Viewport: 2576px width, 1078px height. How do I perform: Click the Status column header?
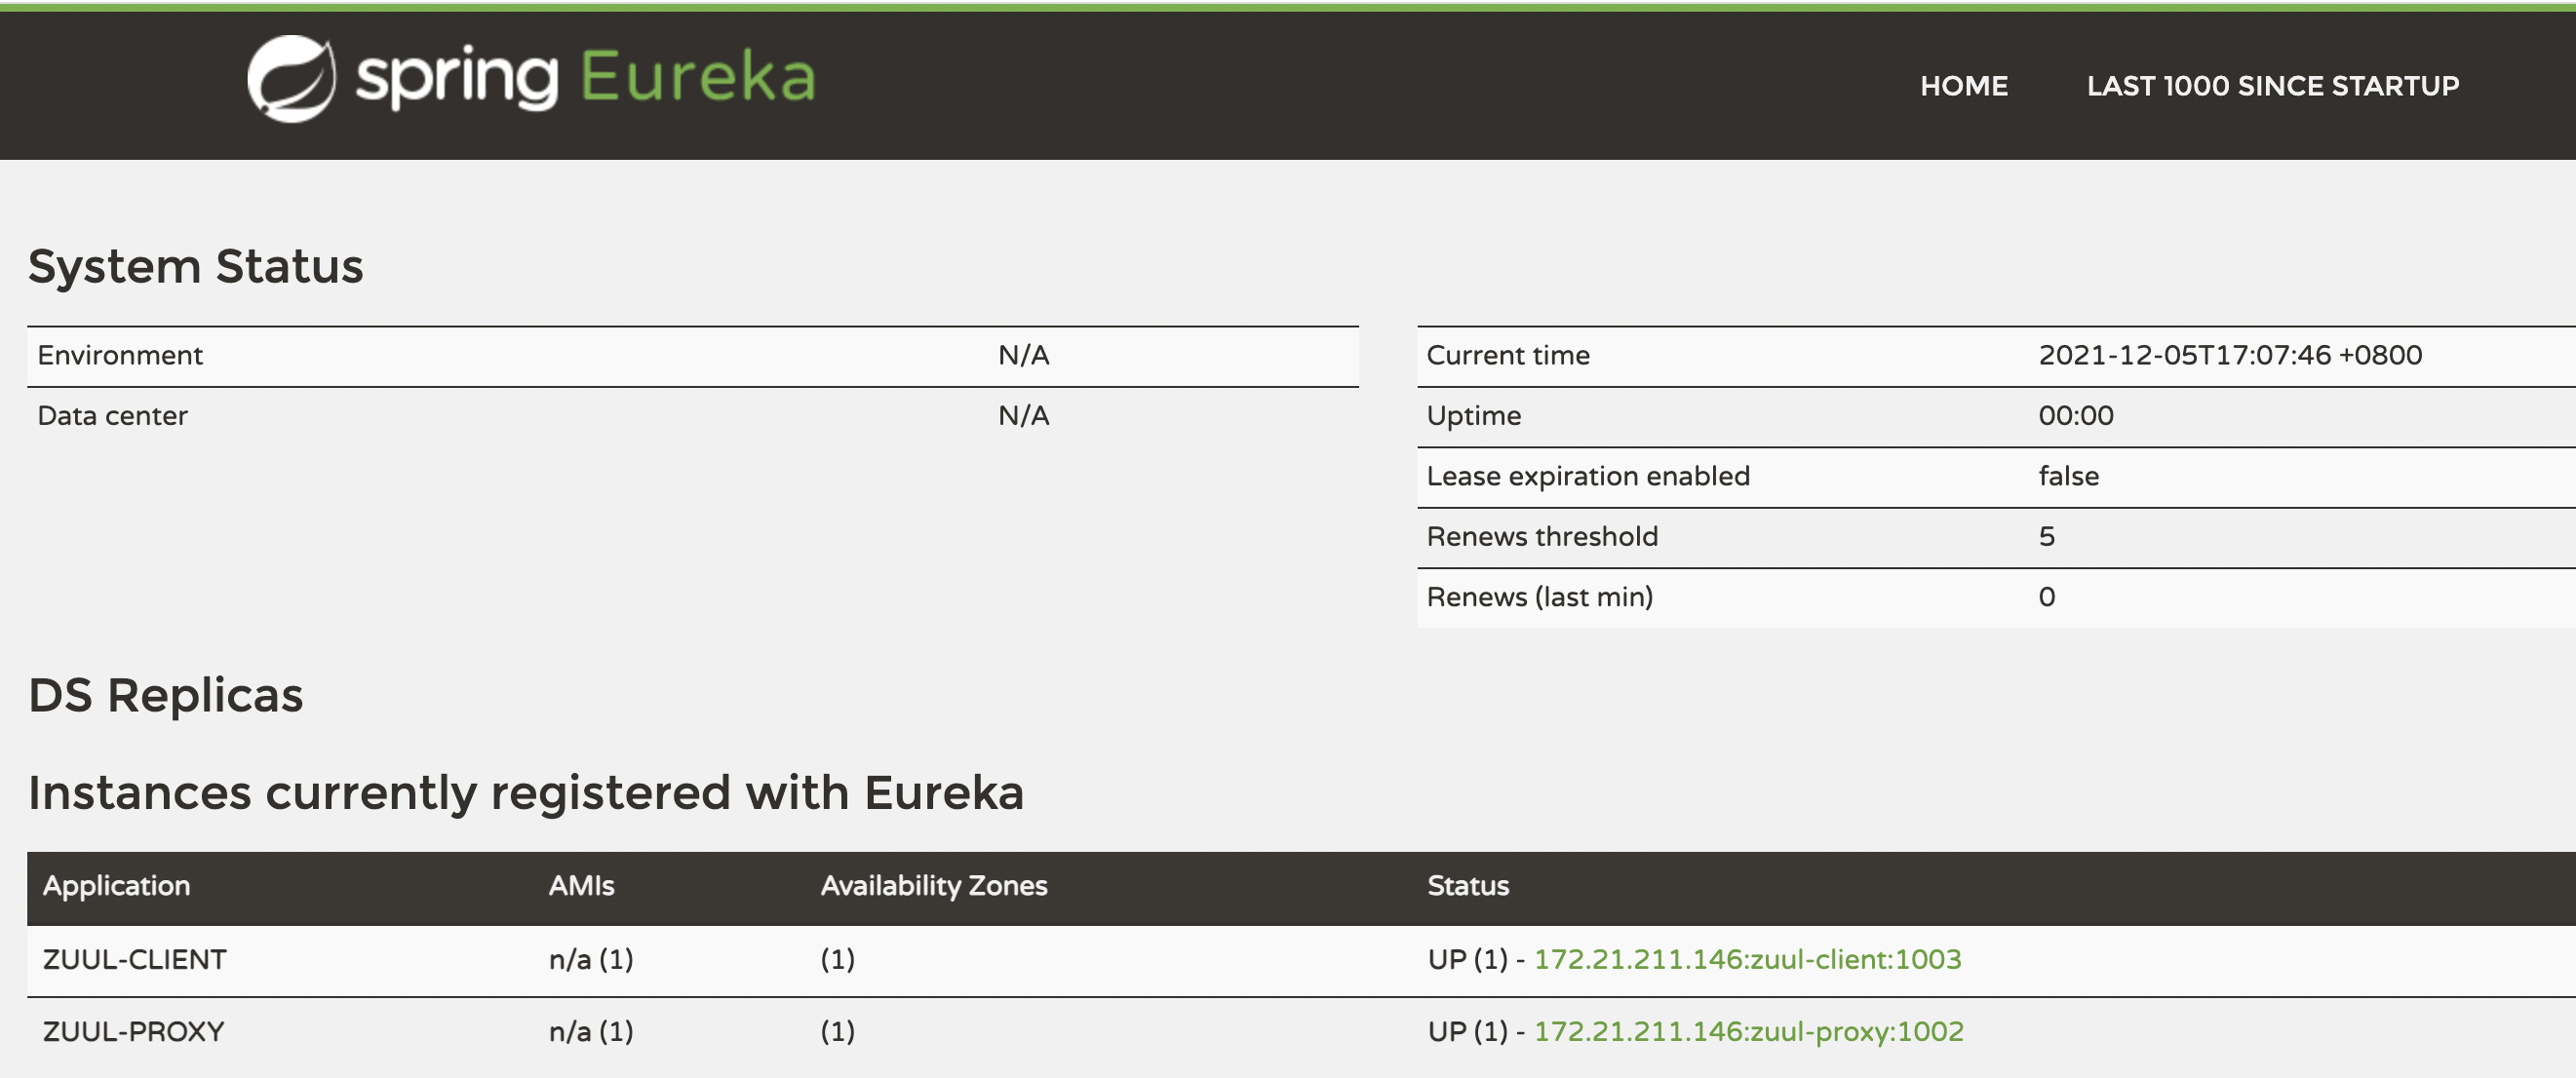click(x=1468, y=886)
